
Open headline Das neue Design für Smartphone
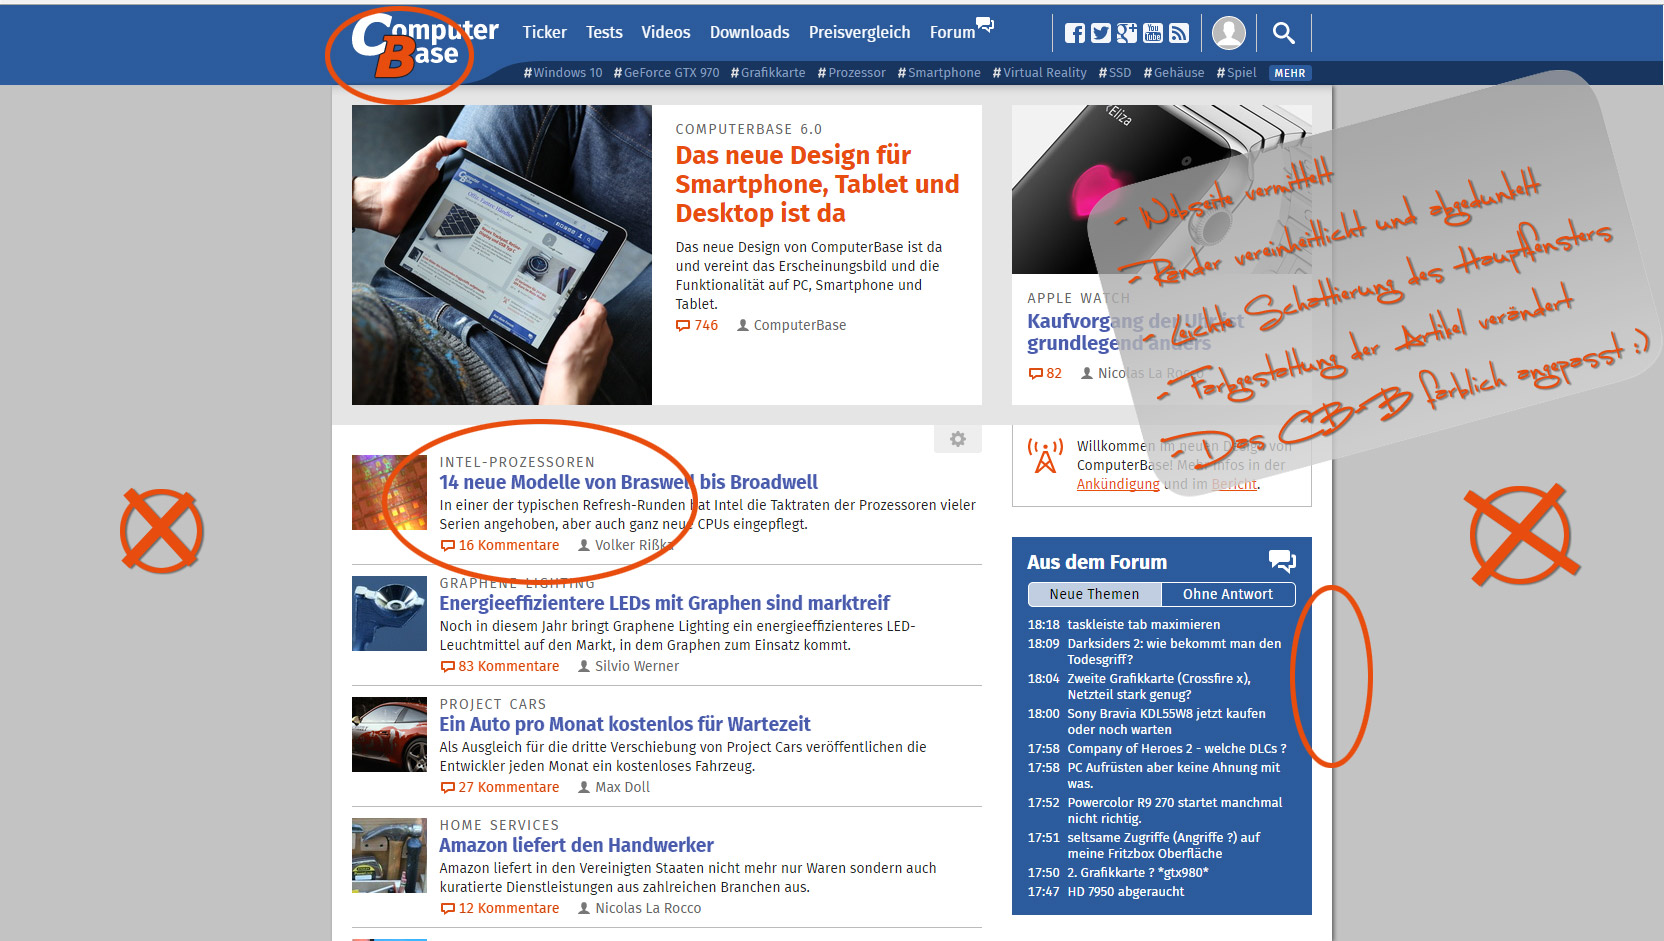[817, 184]
